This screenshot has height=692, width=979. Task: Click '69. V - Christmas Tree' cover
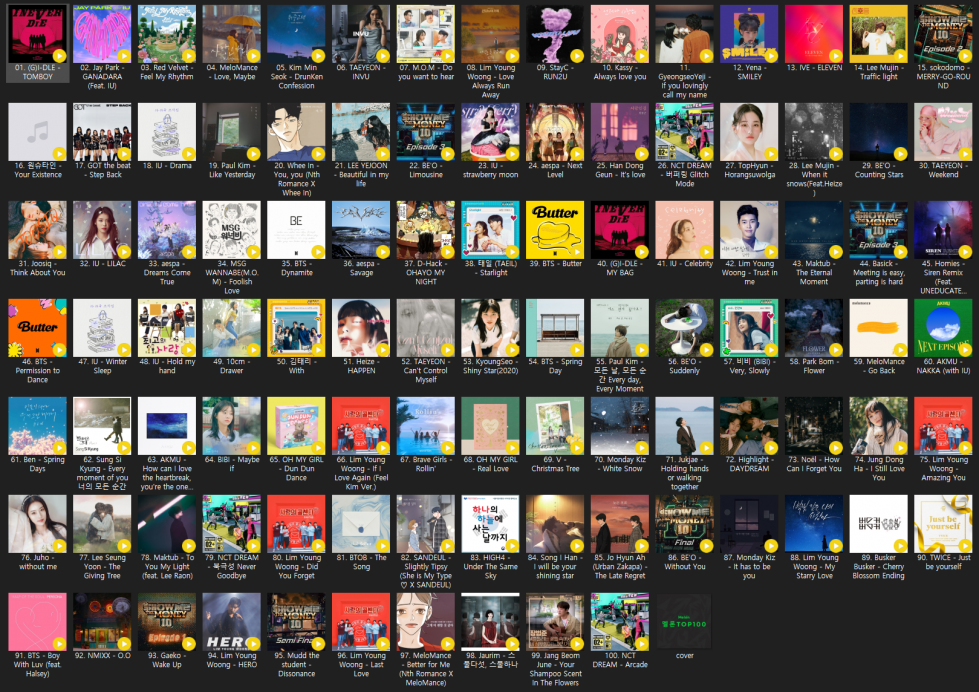(x=555, y=426)
